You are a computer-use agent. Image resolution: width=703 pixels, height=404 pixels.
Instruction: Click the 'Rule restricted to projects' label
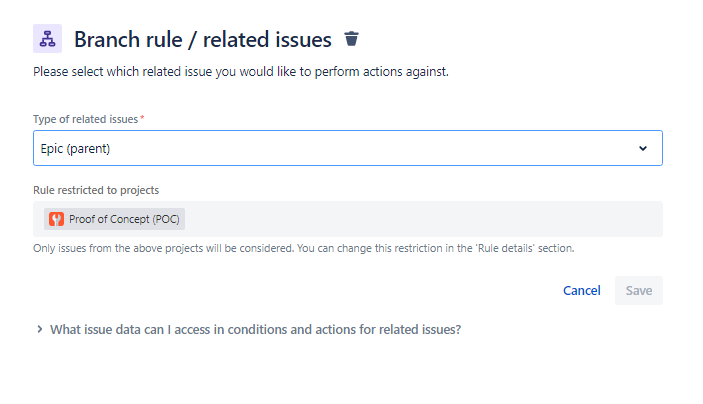pos(96,190)
